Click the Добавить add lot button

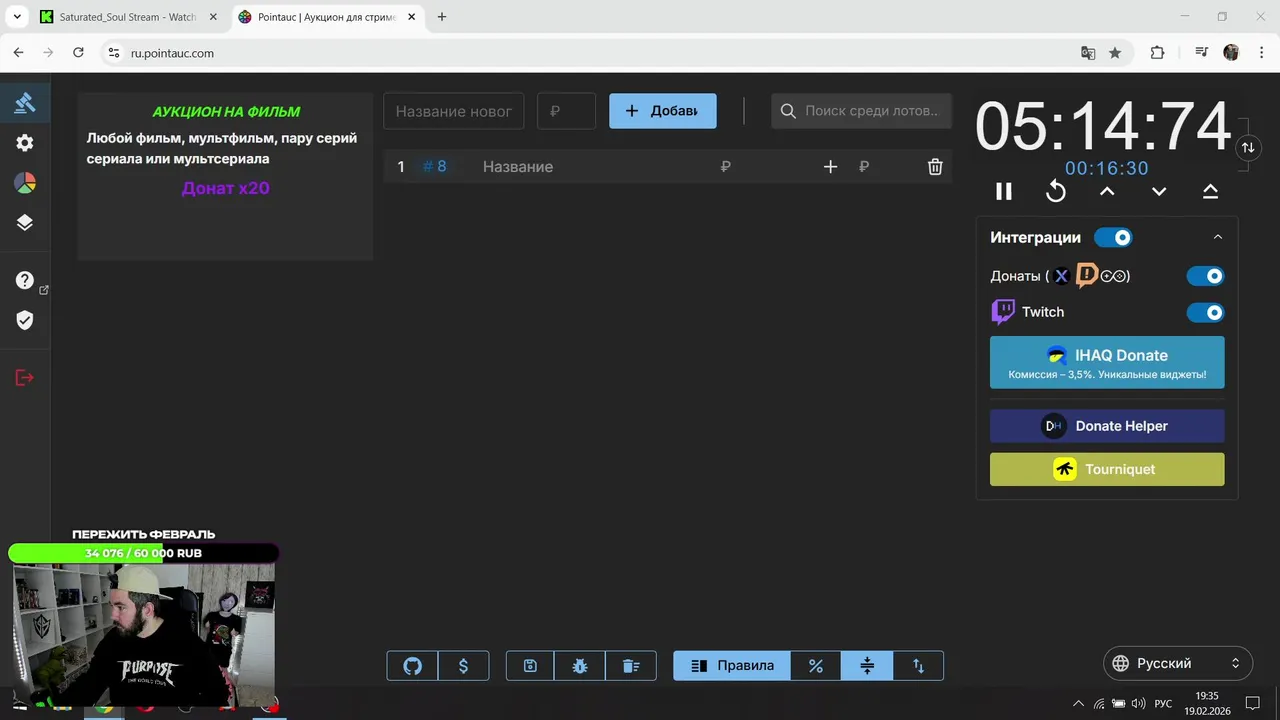(662, 111)
